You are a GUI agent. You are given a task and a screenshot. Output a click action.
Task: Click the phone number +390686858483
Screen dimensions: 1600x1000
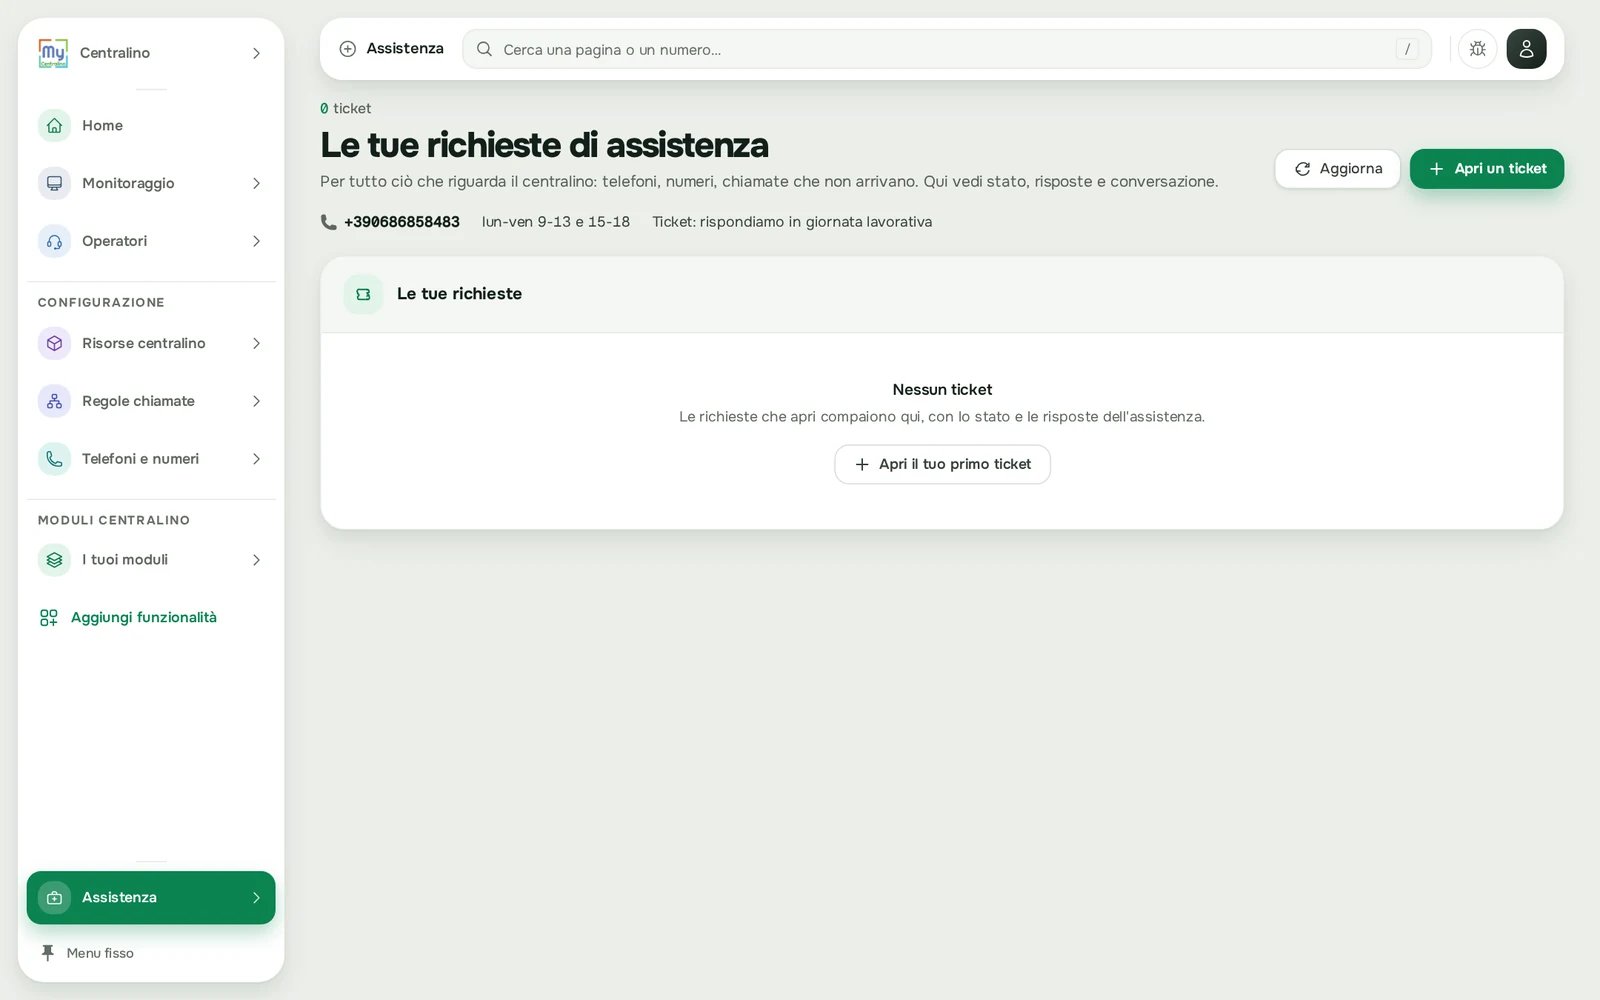[x=402, y=222]
